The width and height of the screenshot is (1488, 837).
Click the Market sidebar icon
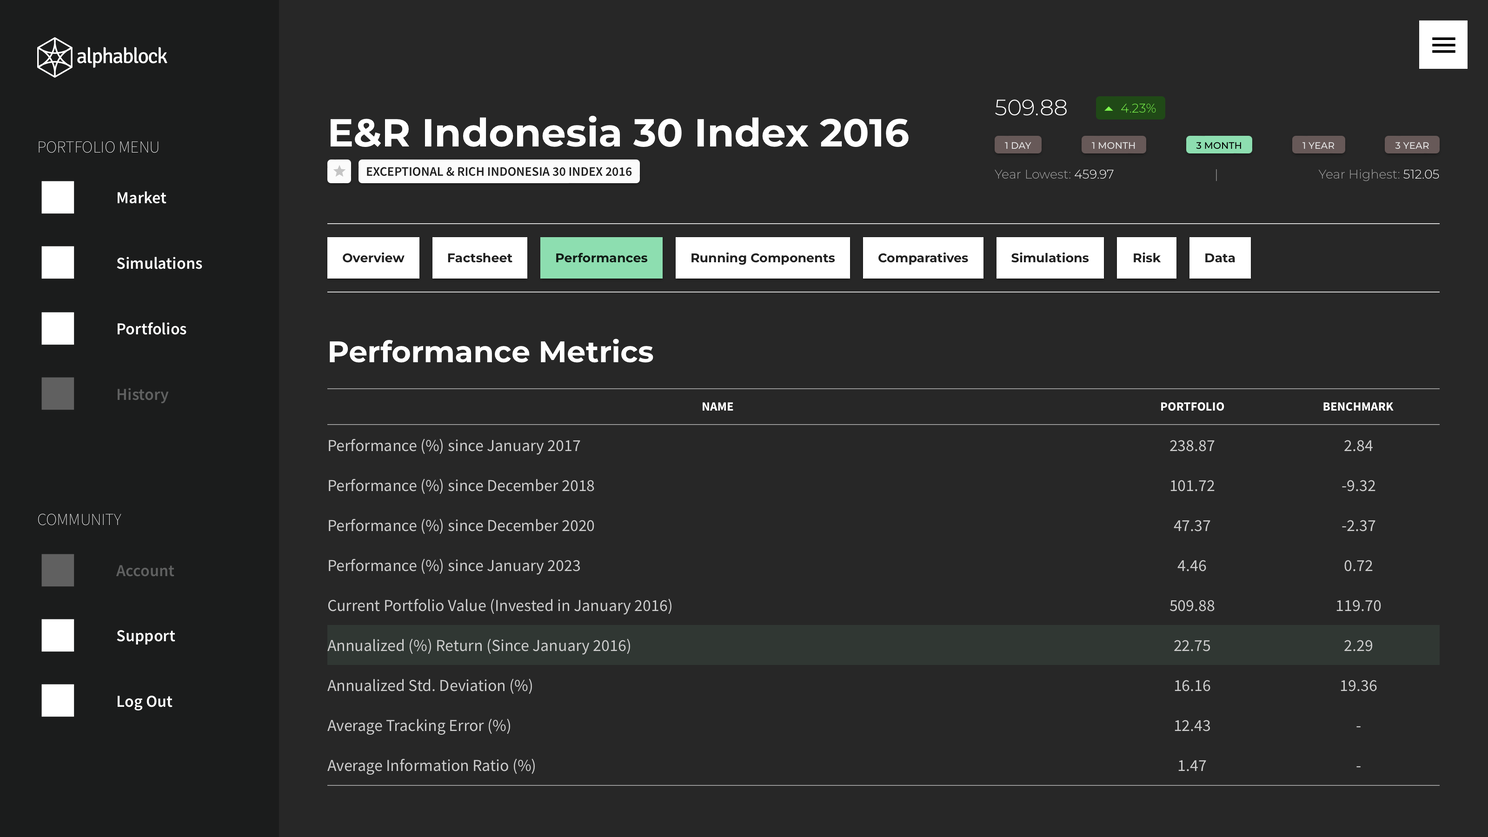58,198
